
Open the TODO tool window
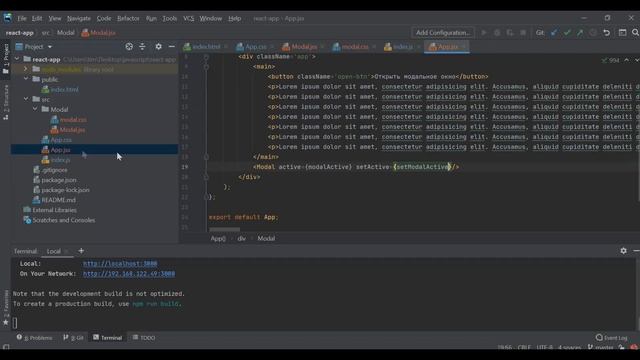[x=144, y=338]
